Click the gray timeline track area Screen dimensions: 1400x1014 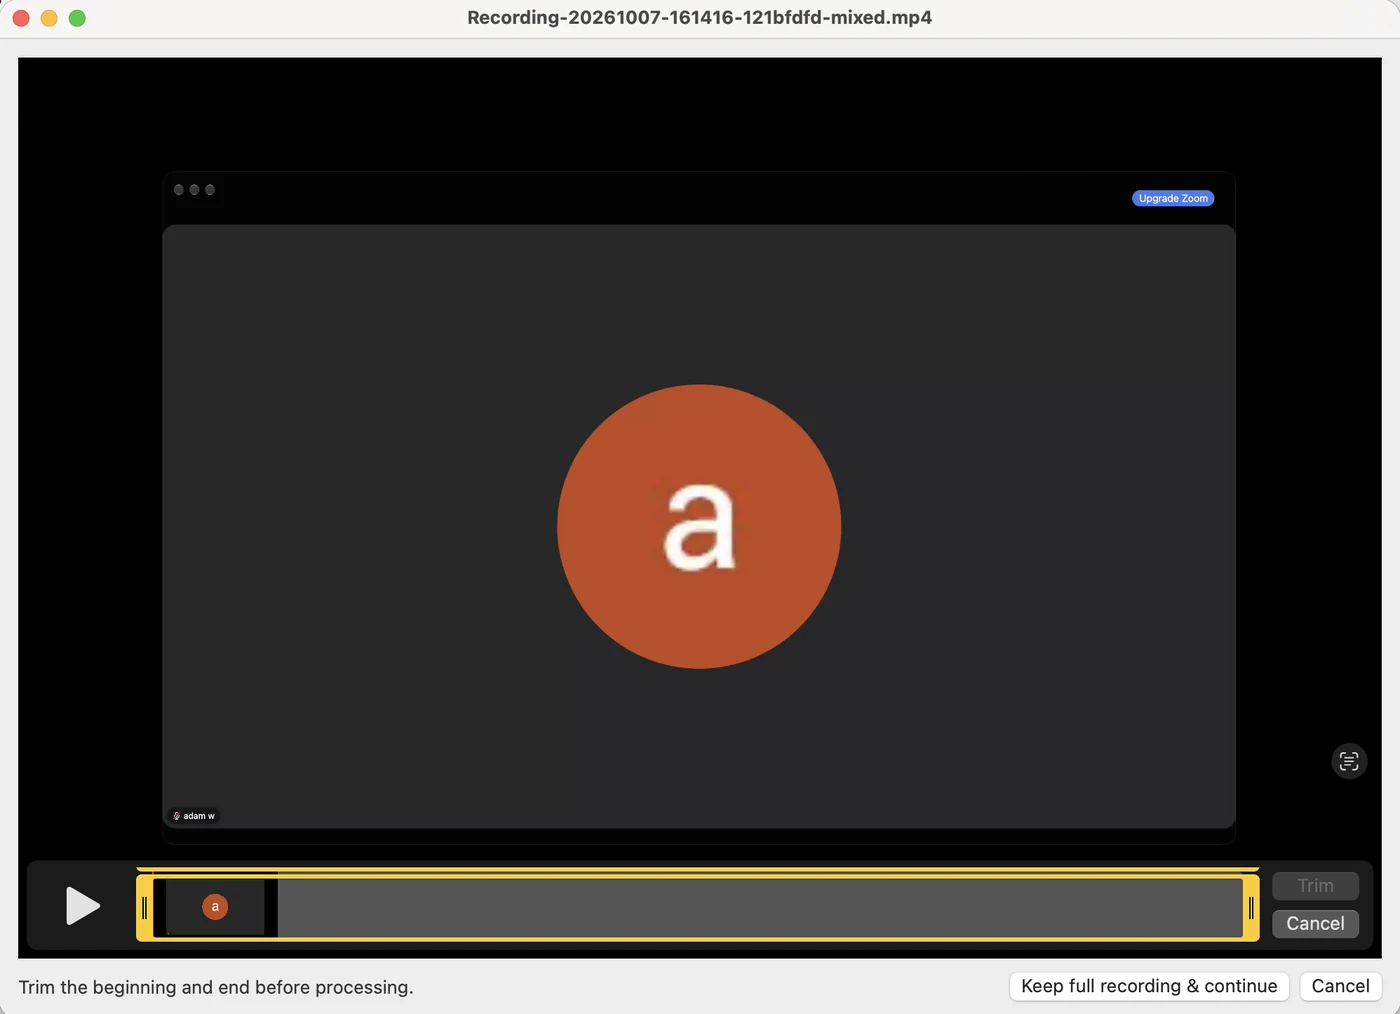point(760,908)
